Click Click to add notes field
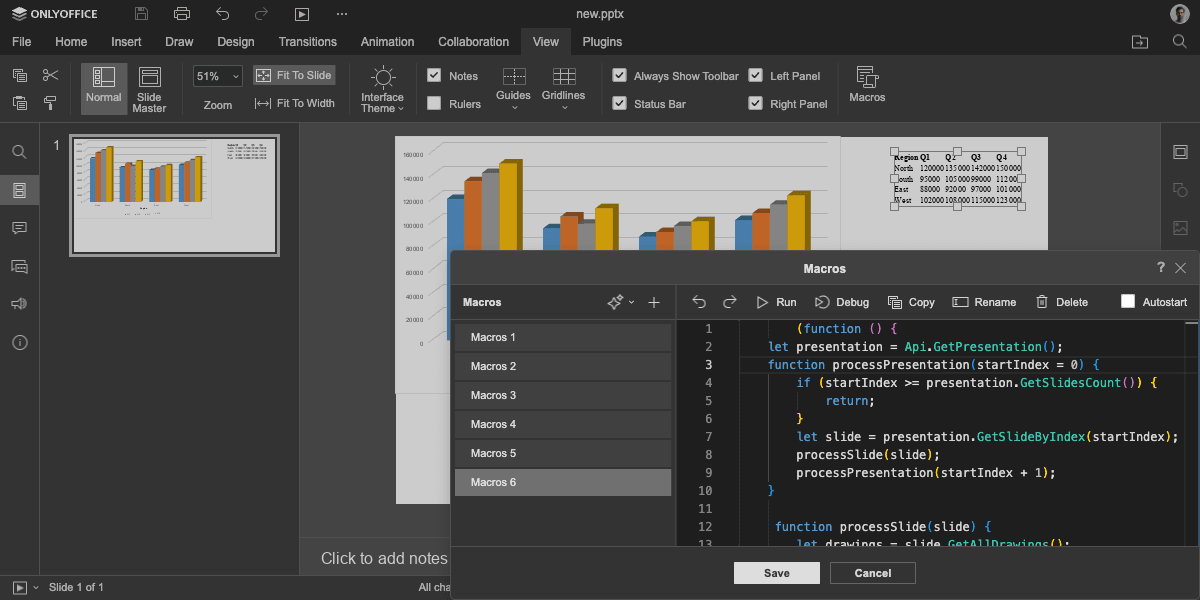 [x=384, y=558]
